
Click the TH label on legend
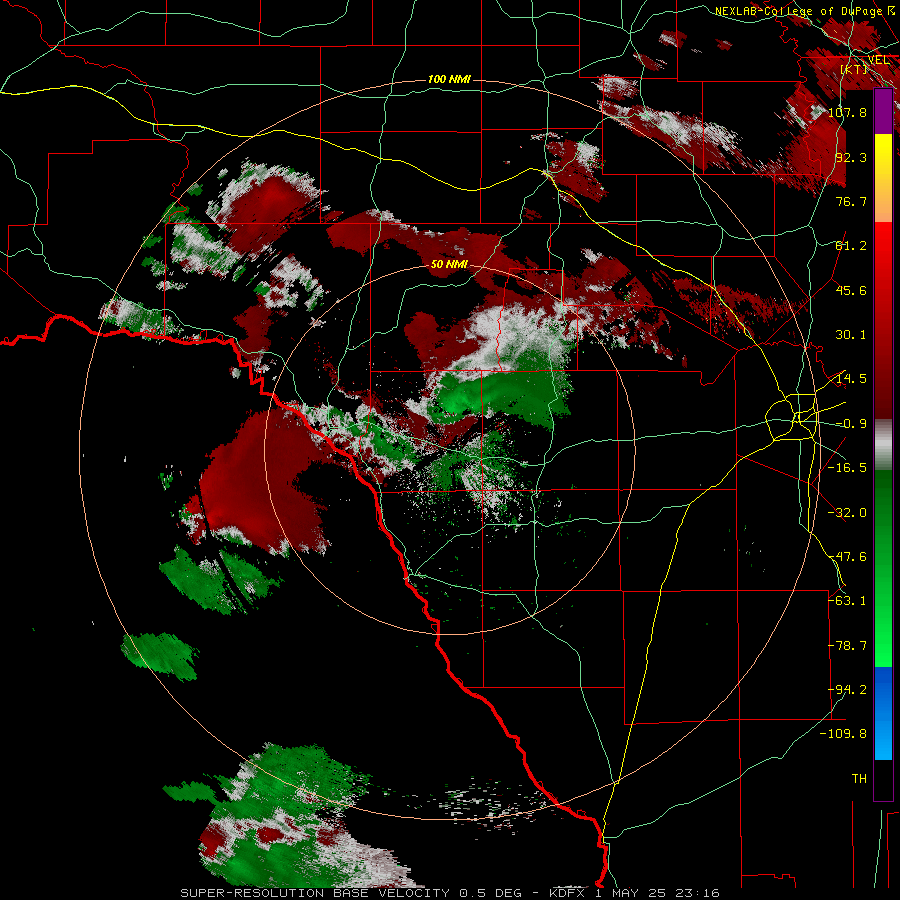[859, 779]
